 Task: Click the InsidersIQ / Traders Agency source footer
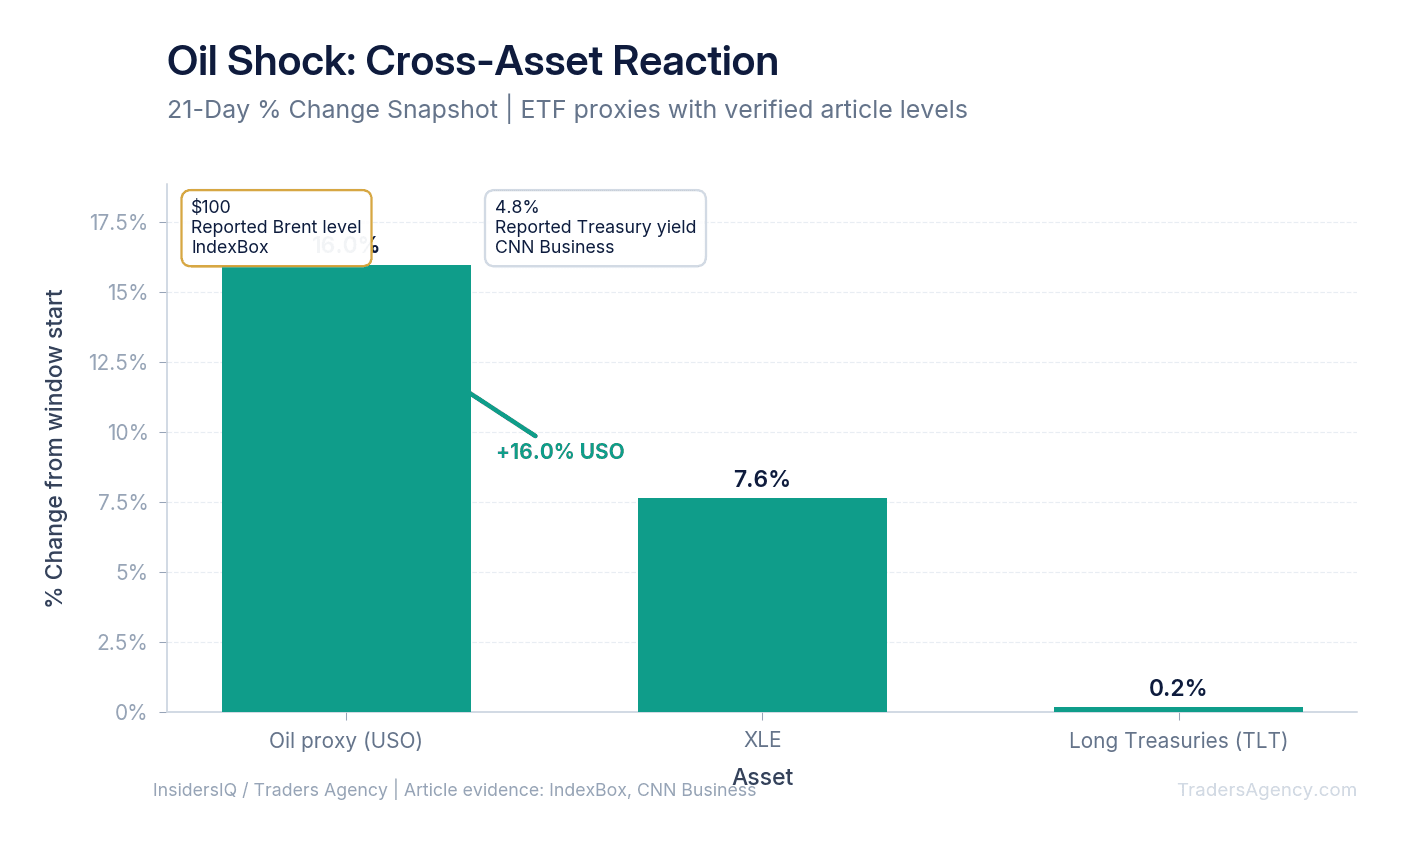454,790
